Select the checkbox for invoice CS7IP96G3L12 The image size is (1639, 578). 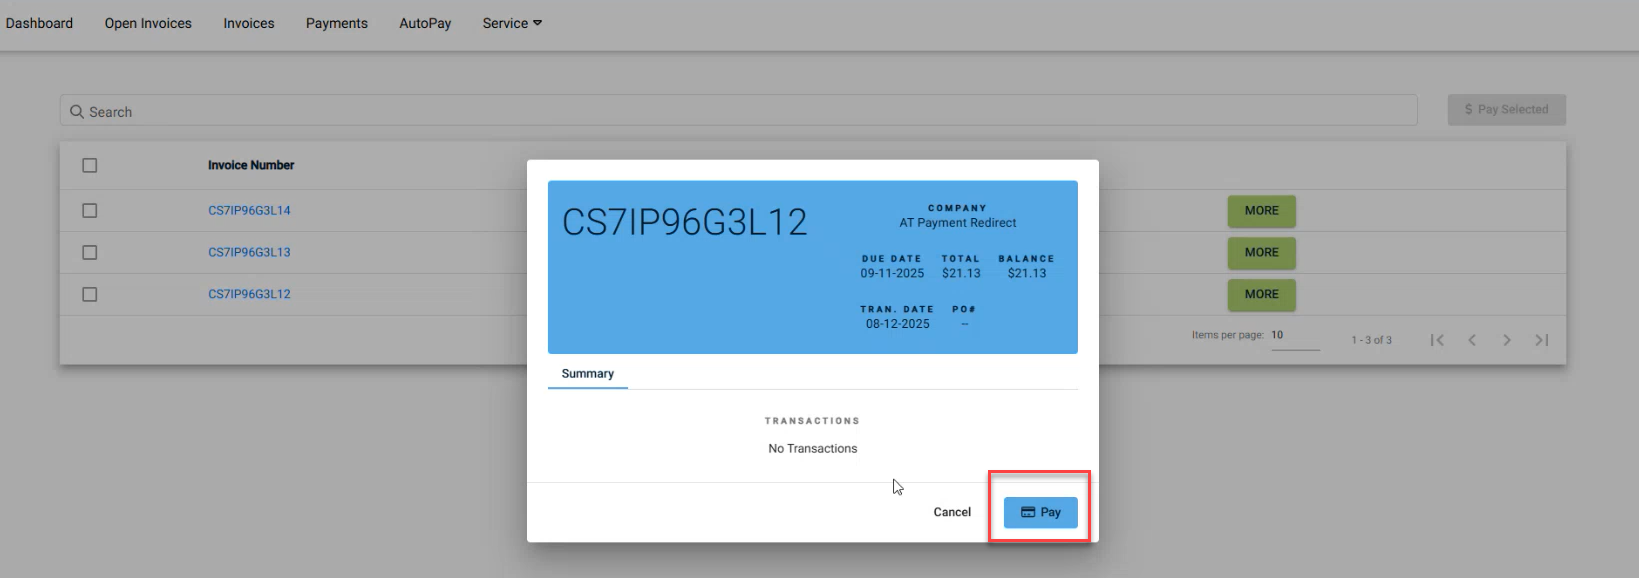click(x=90, y=295)
